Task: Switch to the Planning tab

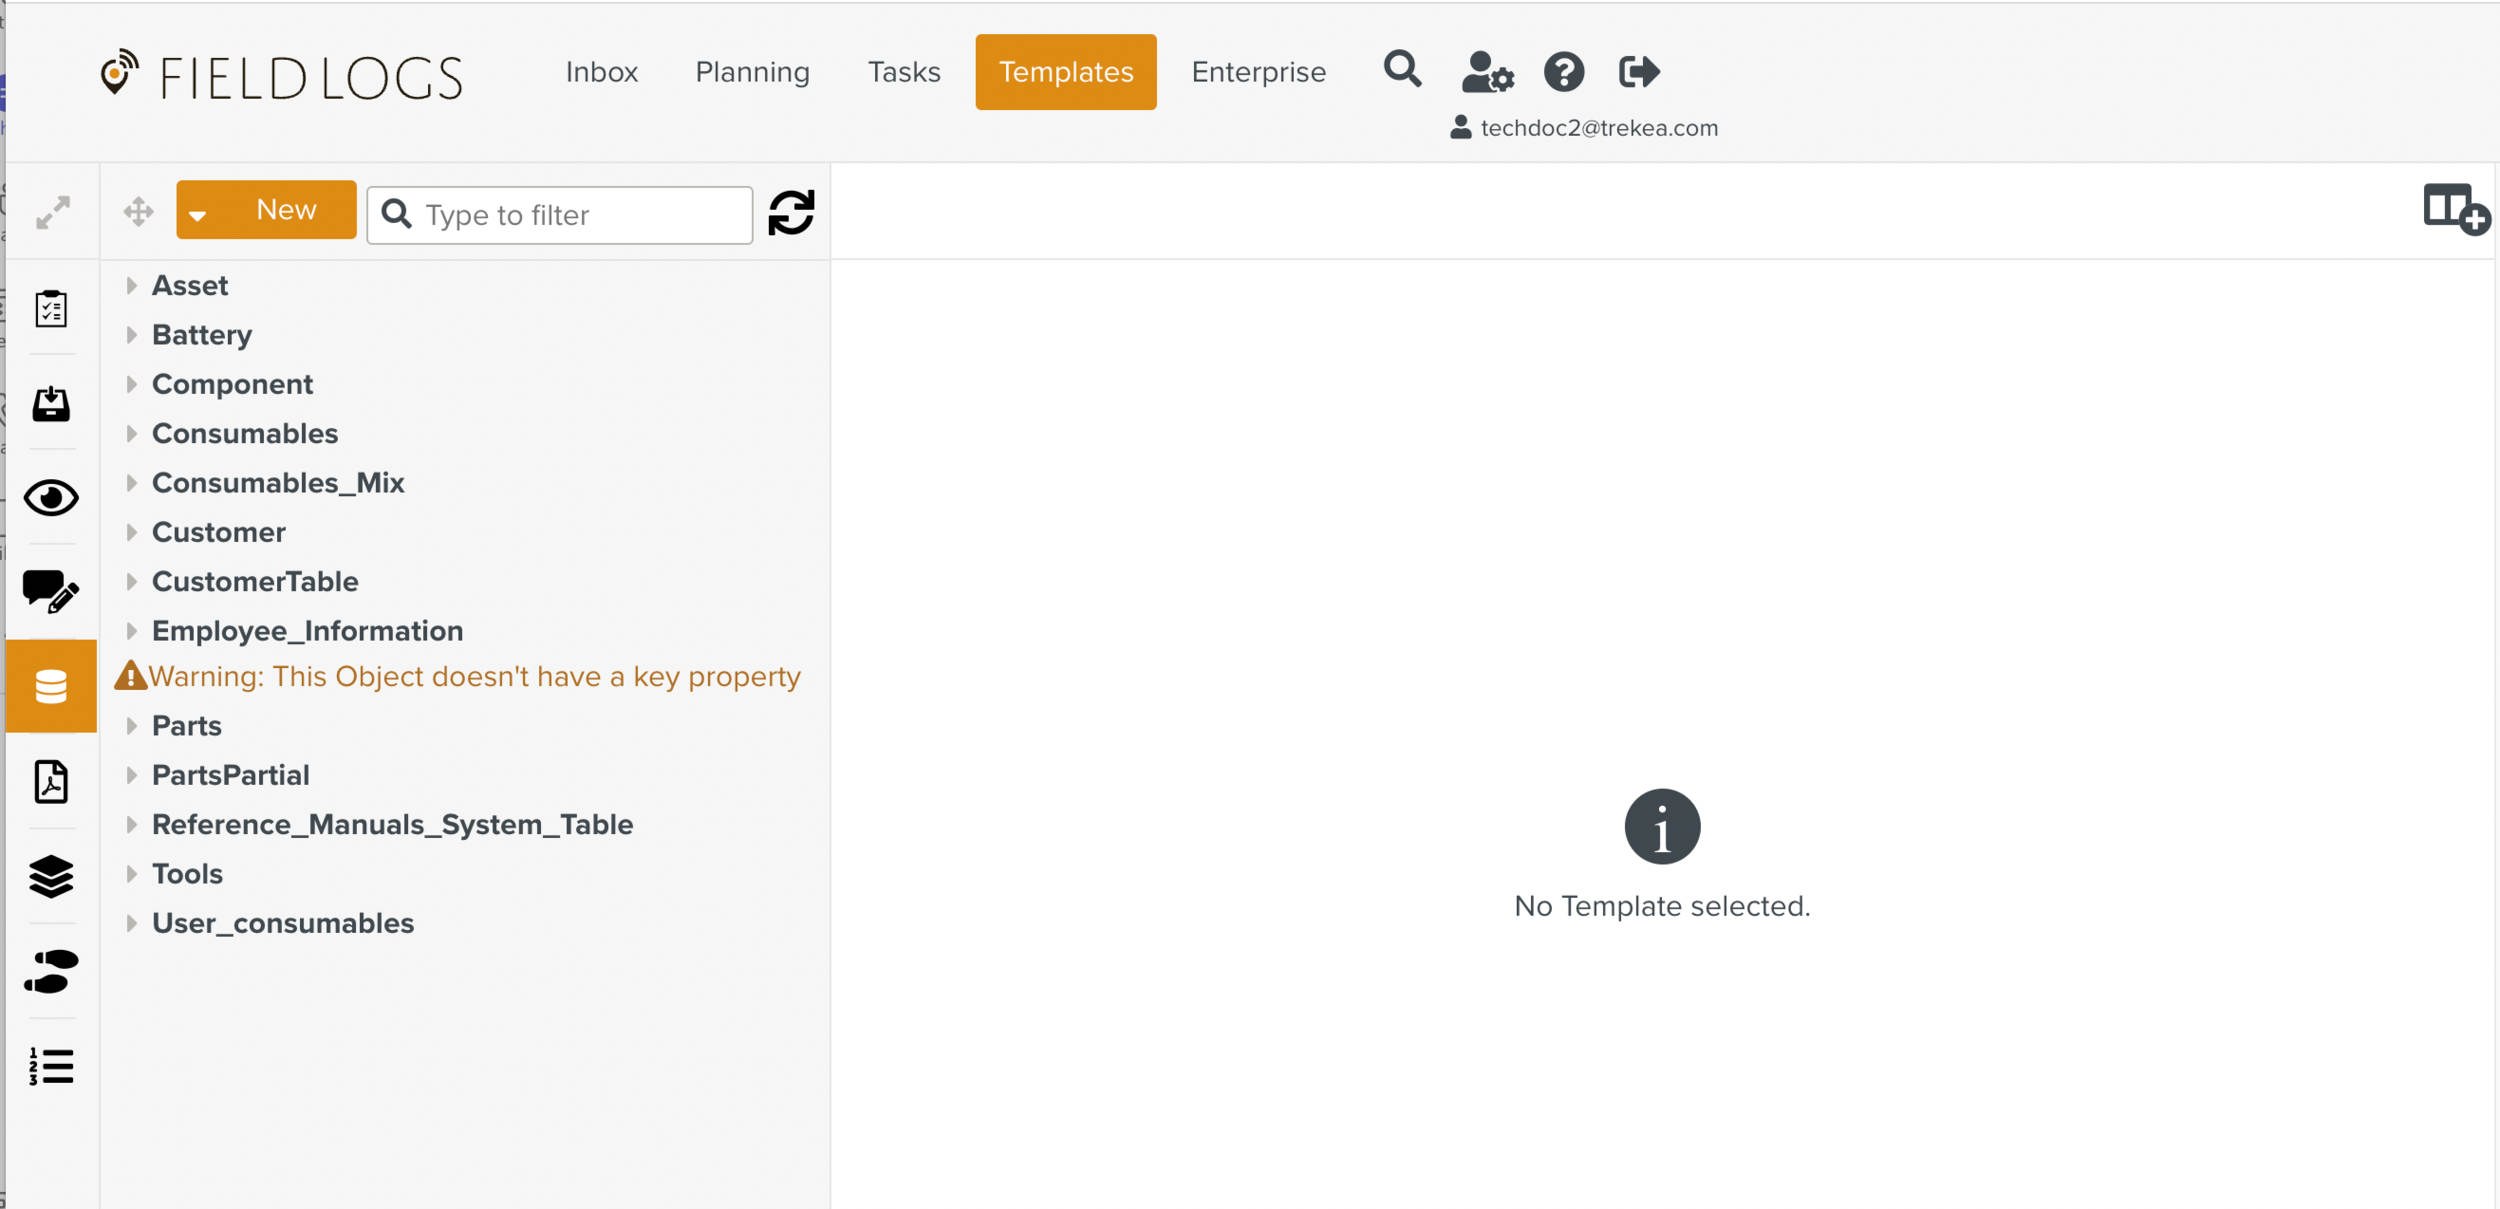Action: coord(752,71)
